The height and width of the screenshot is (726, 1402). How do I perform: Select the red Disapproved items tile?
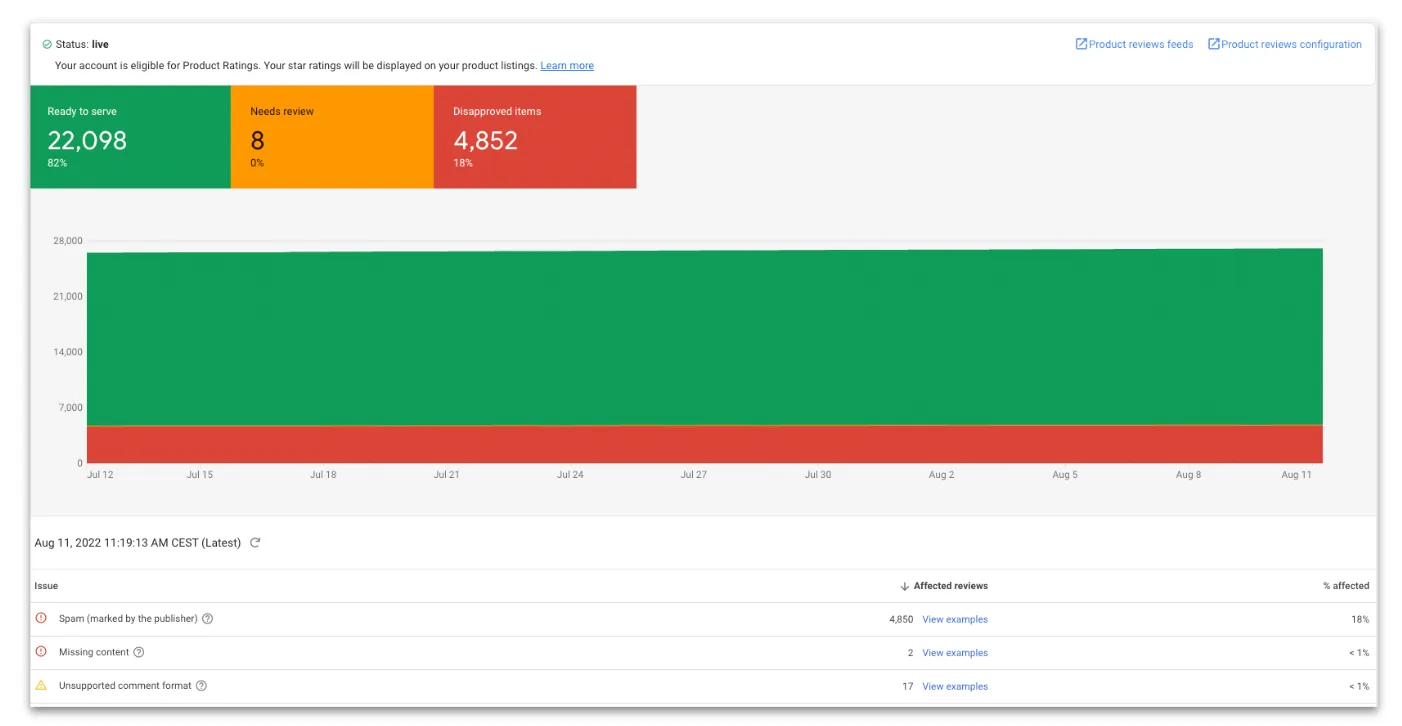535,137
